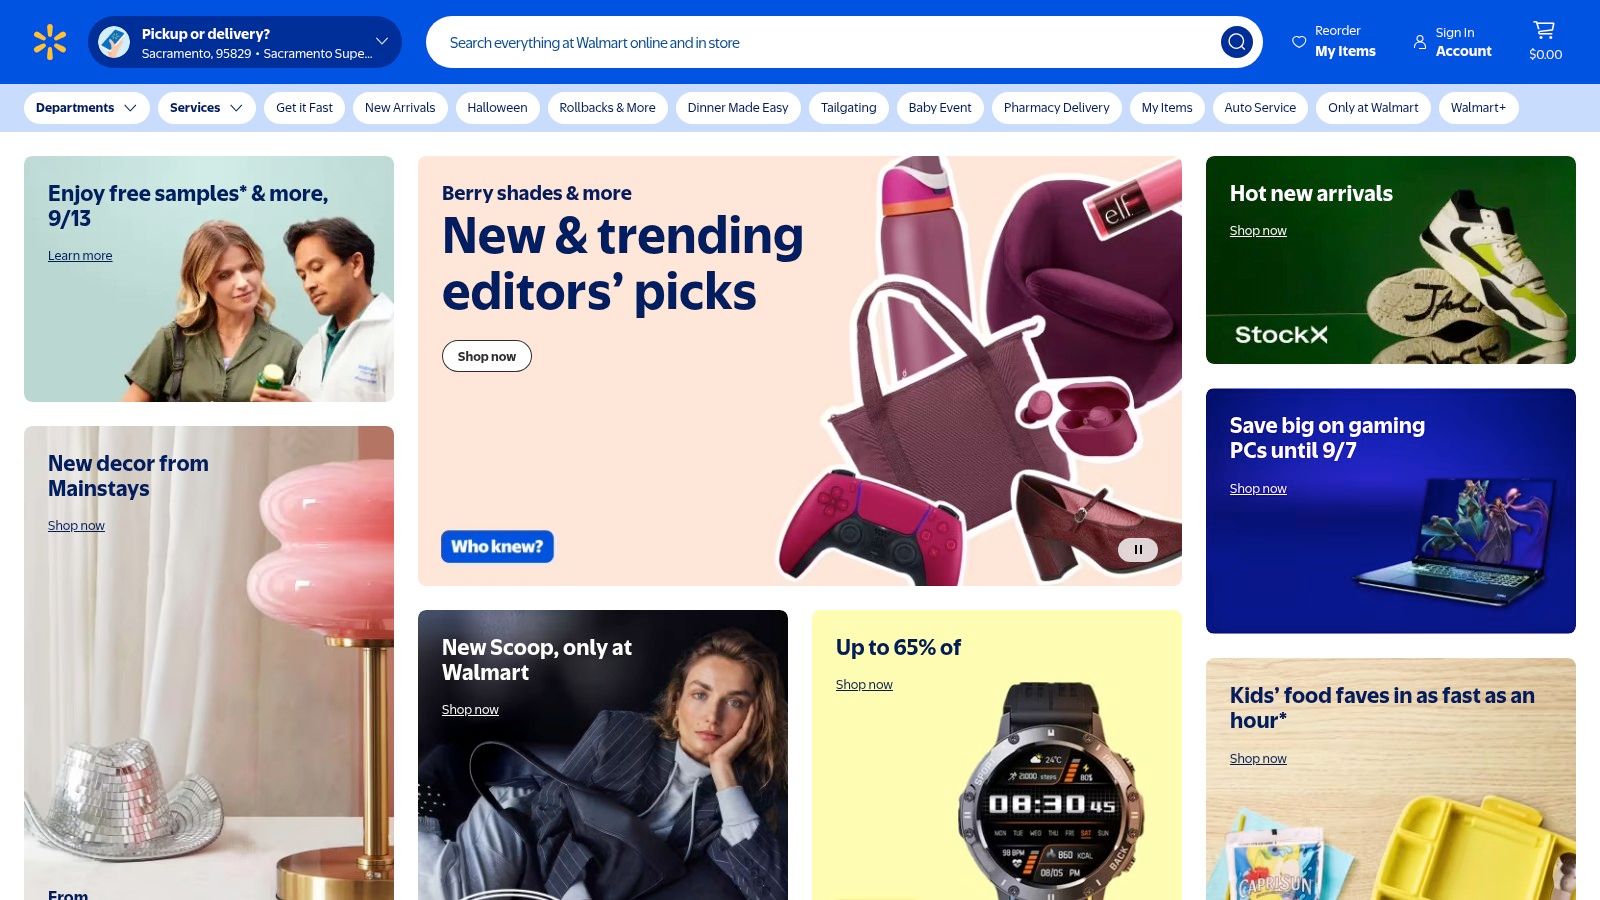The height and width of the screenshot is (900, 1600).
Task: Click the Sign In account person icon
Action: (x=1419, y=42)
